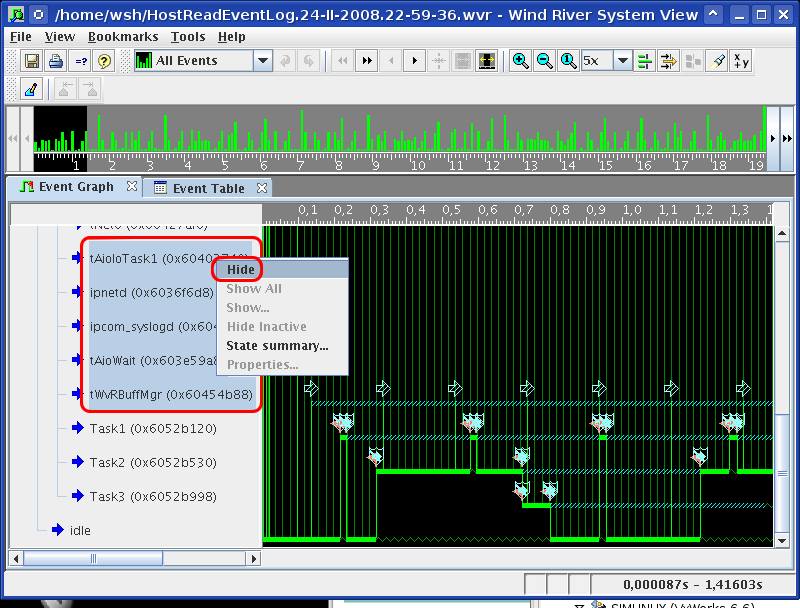Open the Help menu

coord(232,37)
